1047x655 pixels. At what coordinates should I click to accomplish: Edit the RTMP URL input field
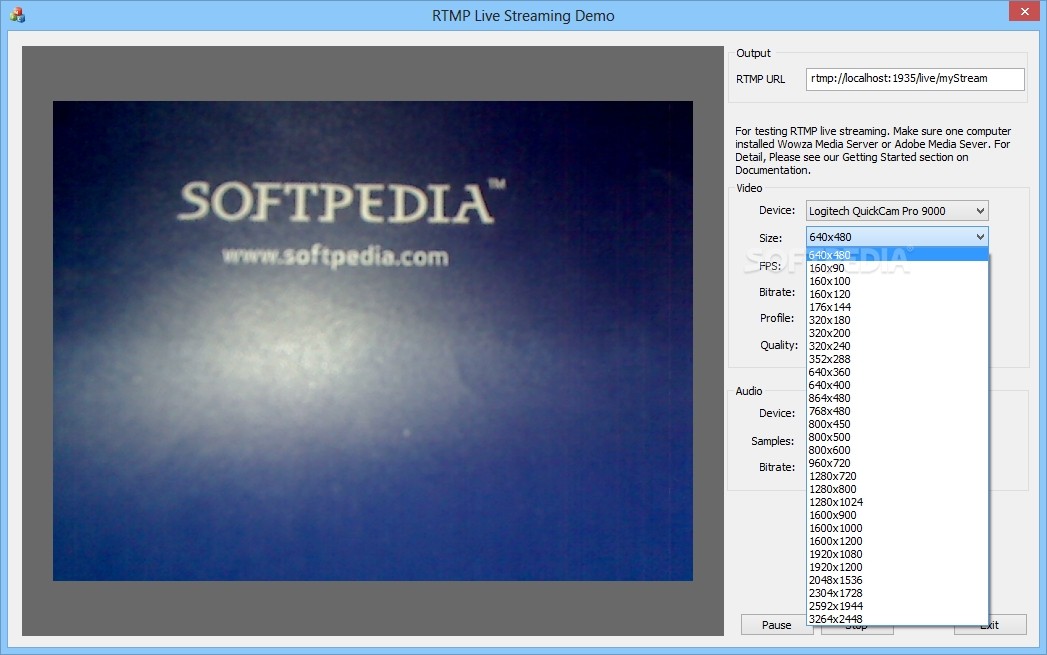pyautogui.click(x=915, y=79)
